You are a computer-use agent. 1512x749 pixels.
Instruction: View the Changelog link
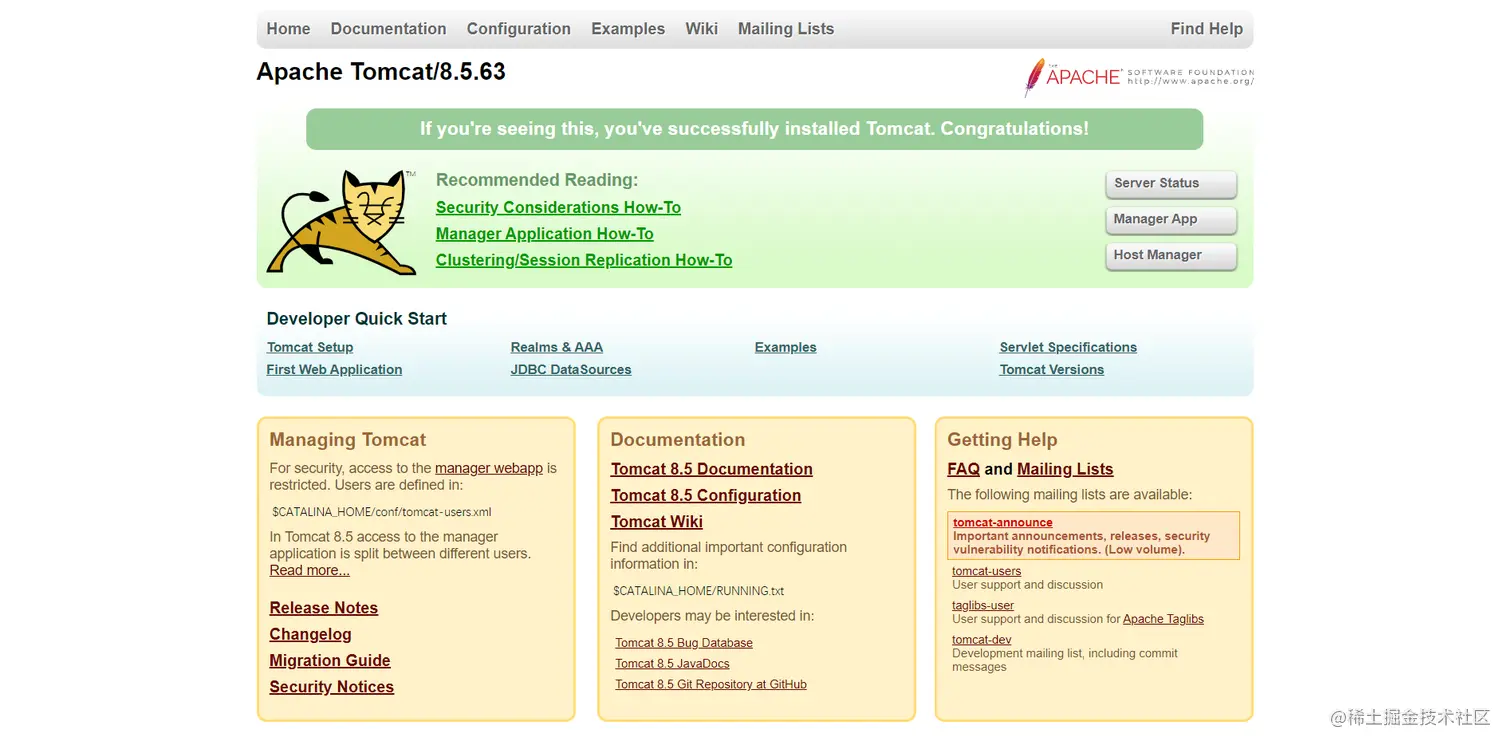click(311, 634)
